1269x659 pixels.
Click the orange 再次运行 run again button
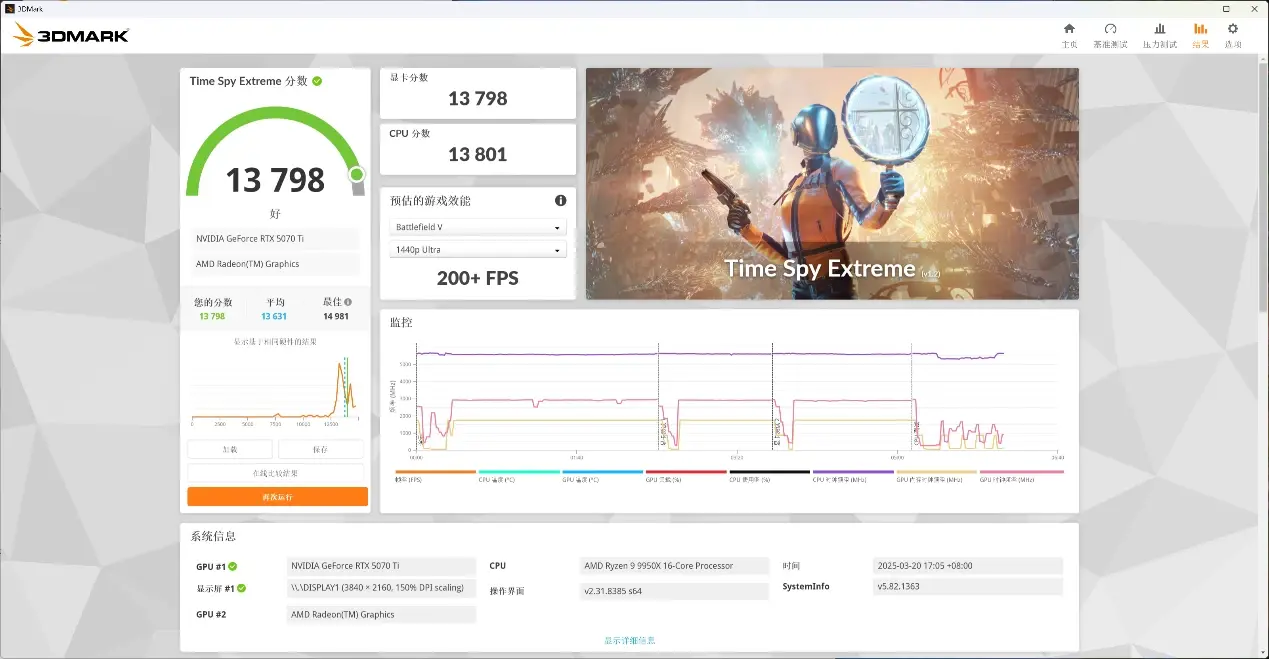coord(277,496)
